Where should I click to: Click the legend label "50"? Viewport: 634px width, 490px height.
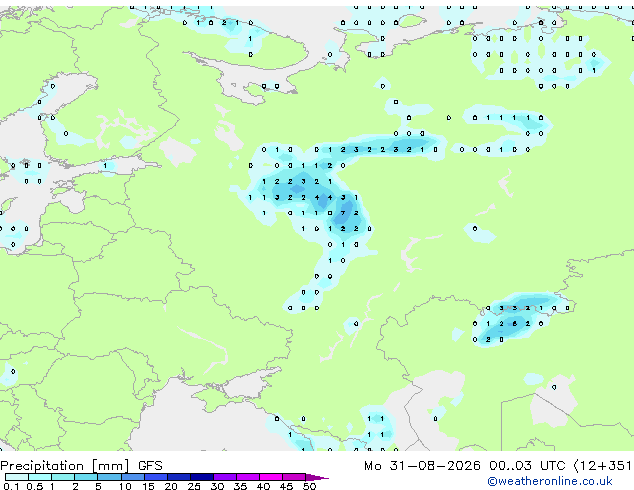click(x=309, y=486)
